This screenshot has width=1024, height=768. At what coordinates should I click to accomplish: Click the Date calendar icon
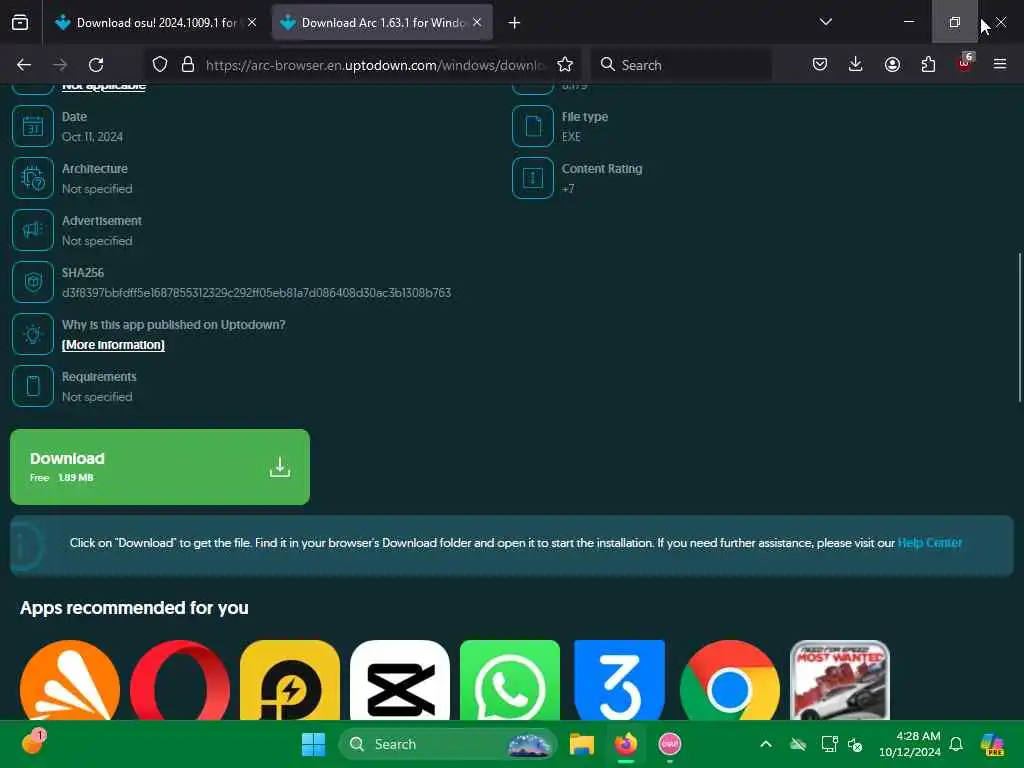33,126
